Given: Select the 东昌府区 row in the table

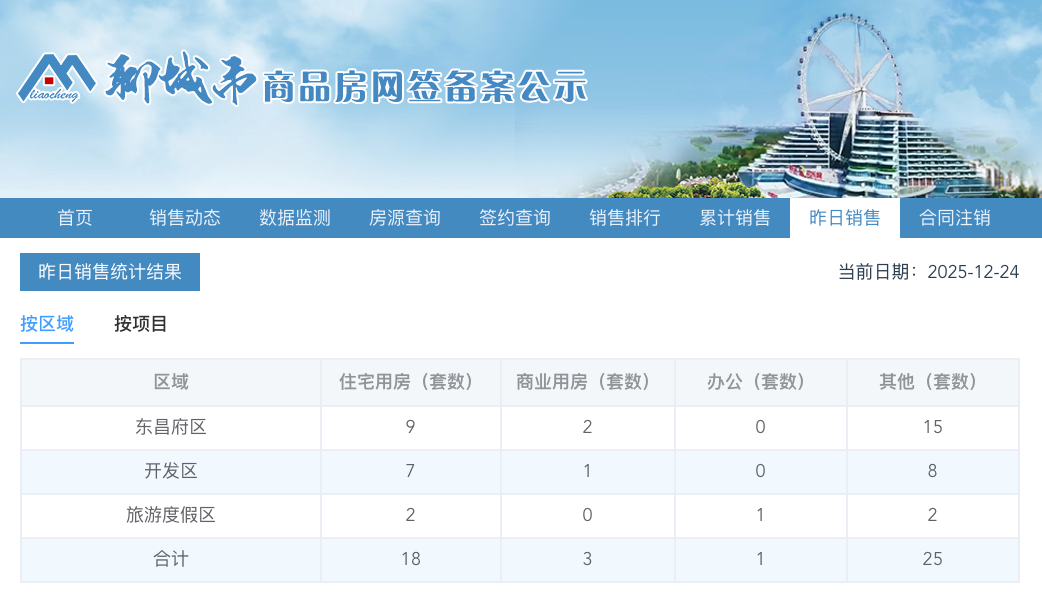Looking at the screenshot, I should coord(170,427).
